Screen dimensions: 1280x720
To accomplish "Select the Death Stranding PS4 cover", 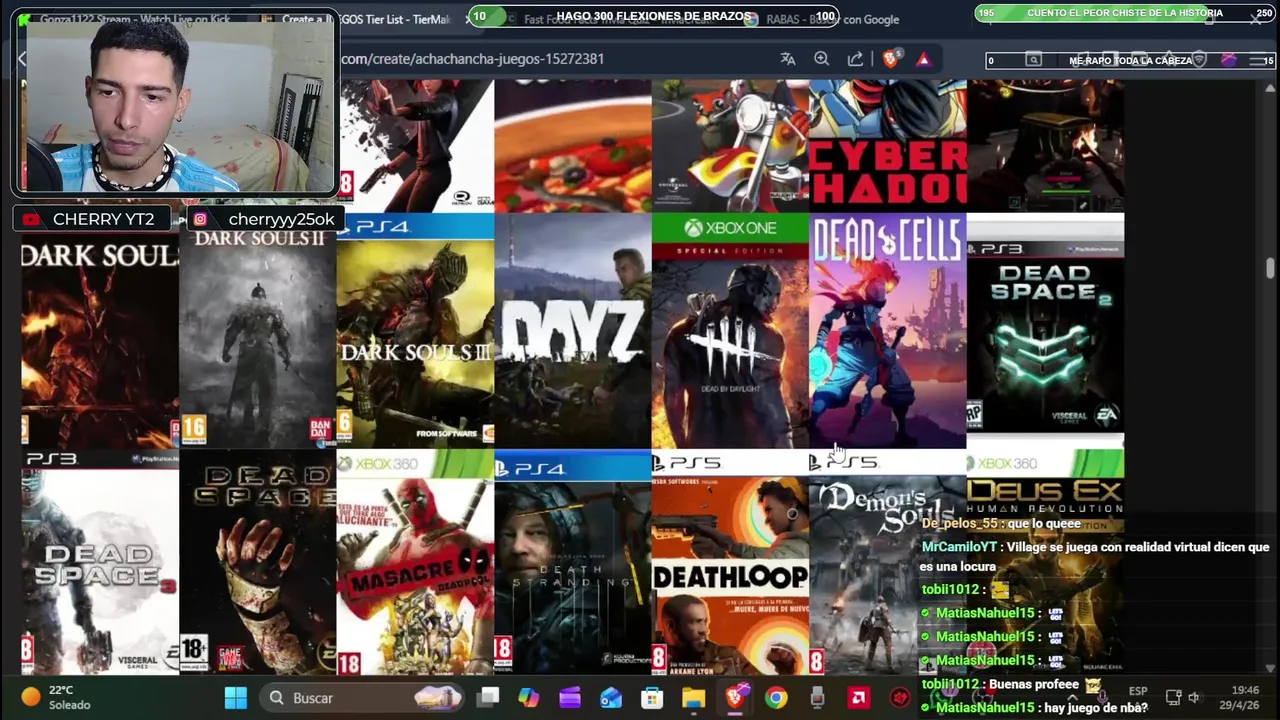I will click(573, 562).
